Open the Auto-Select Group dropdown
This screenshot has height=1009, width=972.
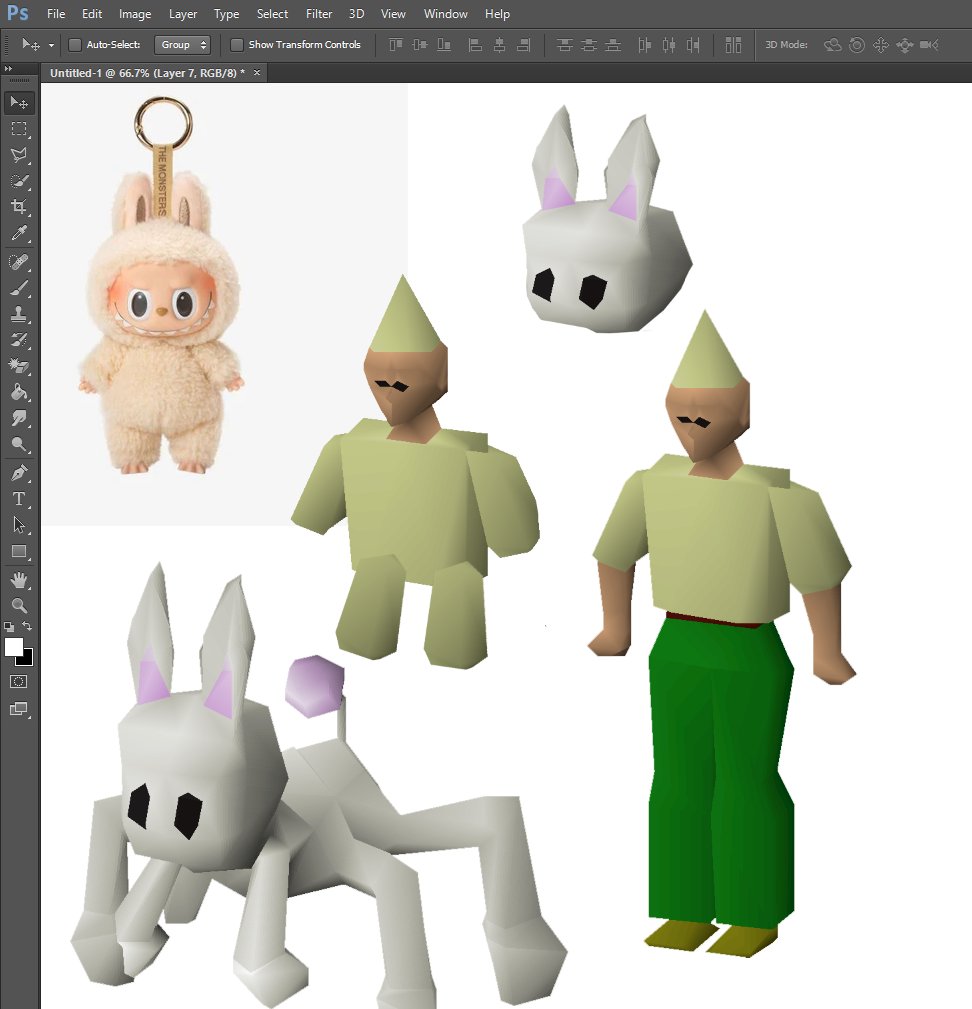(x=183, y=45)
